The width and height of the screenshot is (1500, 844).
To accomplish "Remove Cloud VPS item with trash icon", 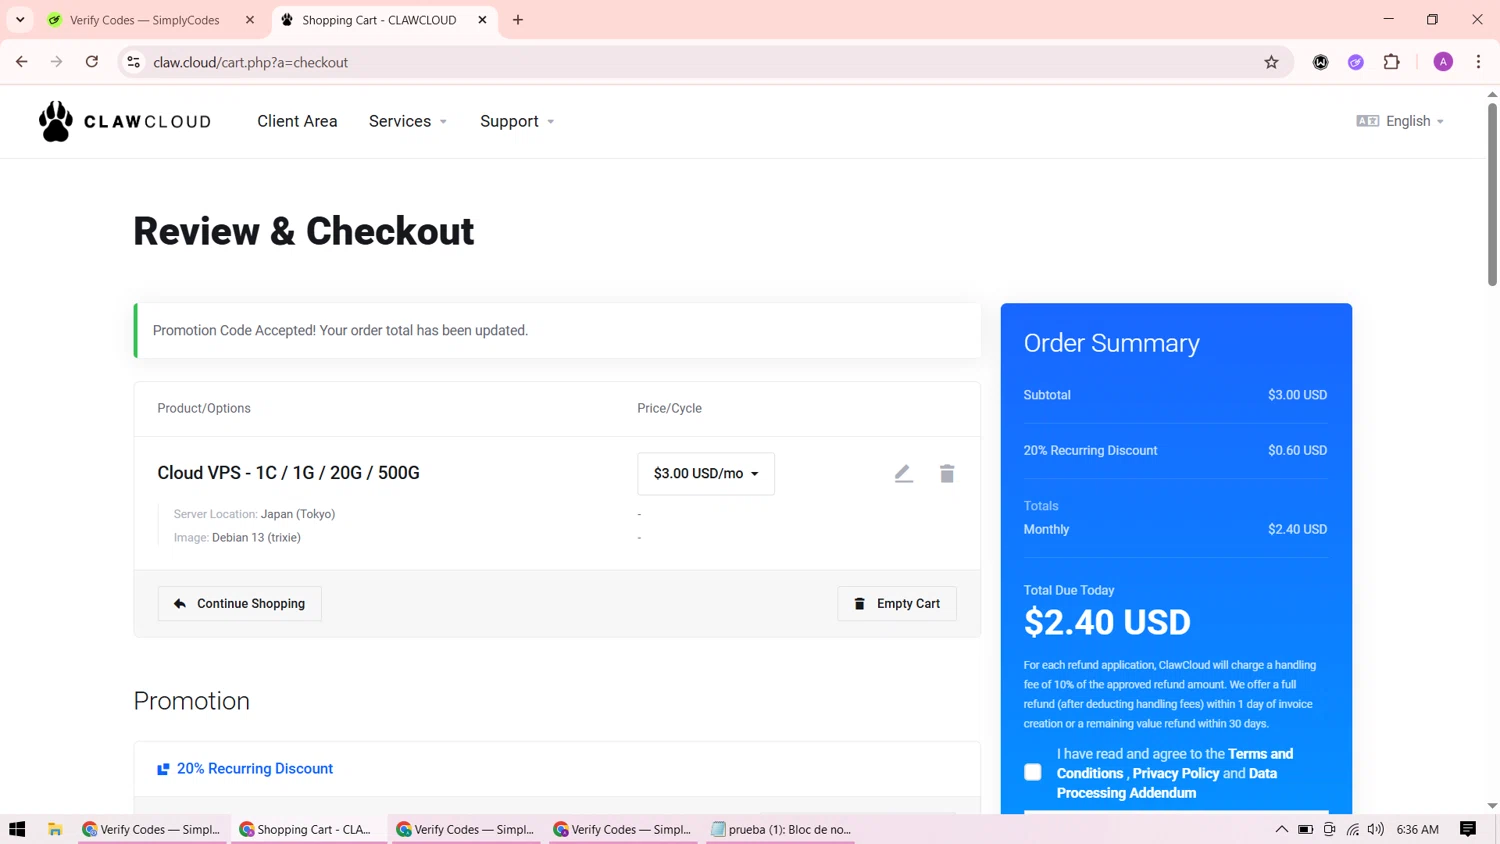I will [947, 474].
